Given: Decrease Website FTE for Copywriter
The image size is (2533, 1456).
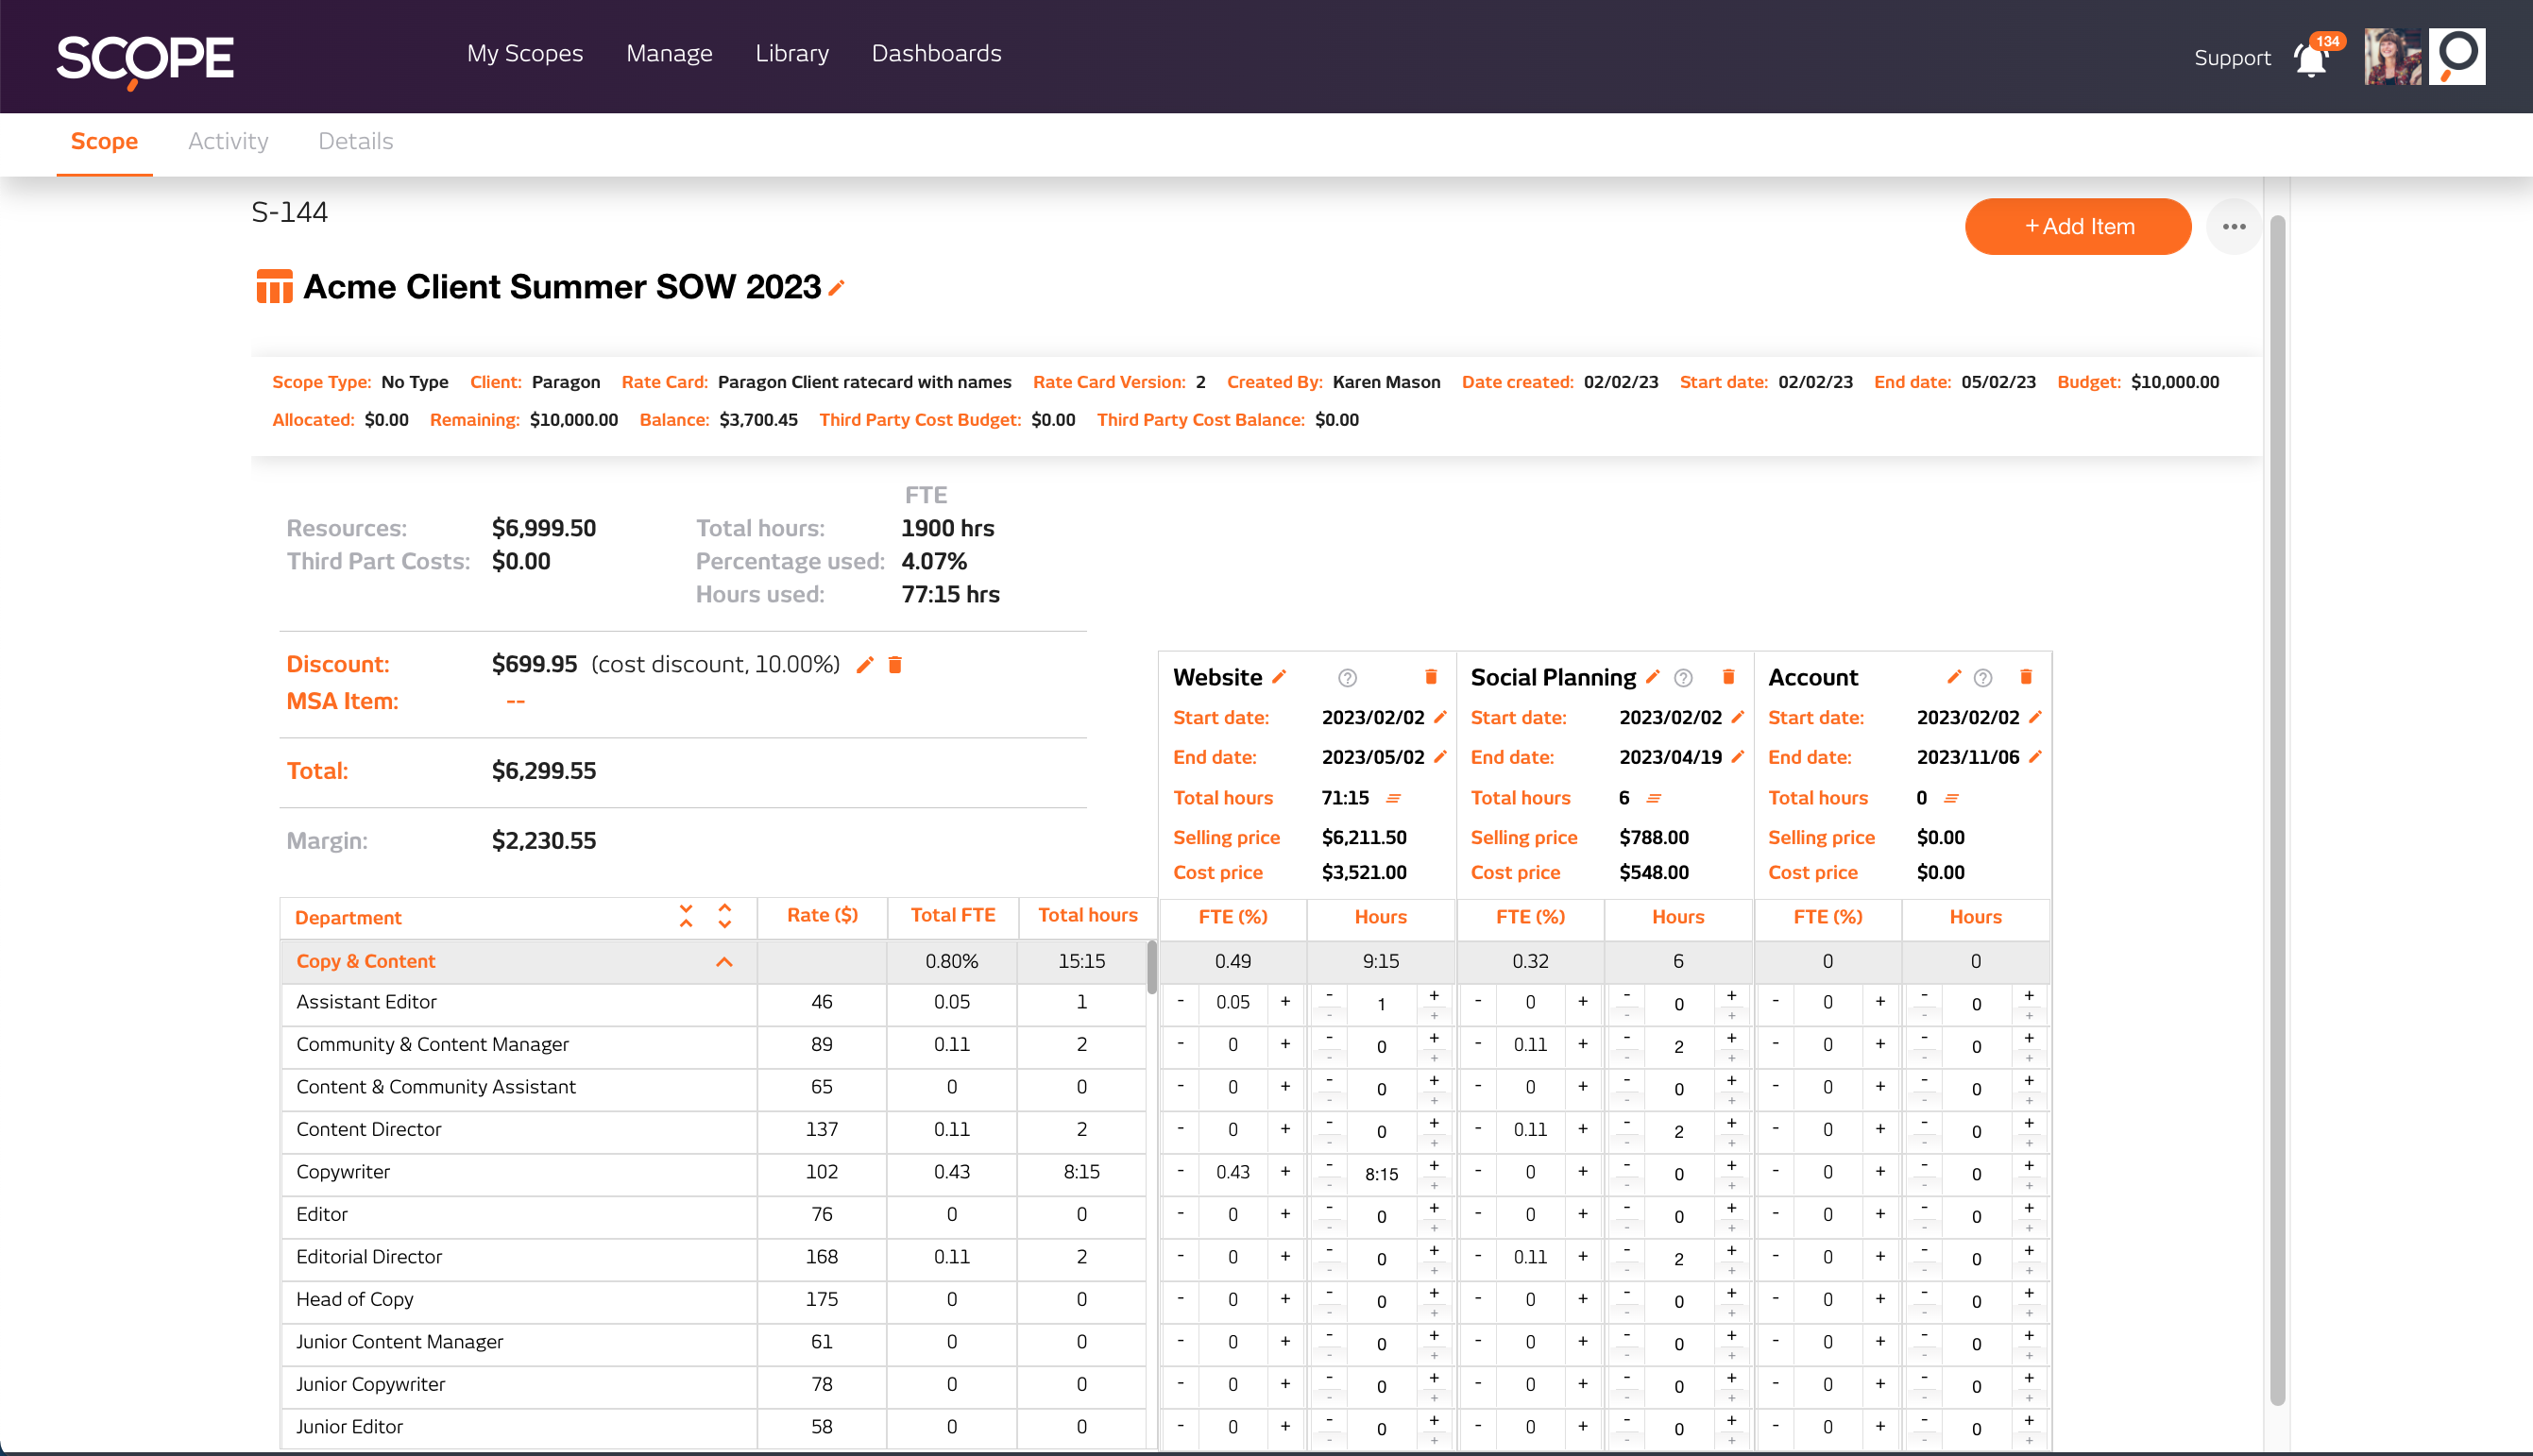Looking at the screenshot, I should (1181, 1172).
